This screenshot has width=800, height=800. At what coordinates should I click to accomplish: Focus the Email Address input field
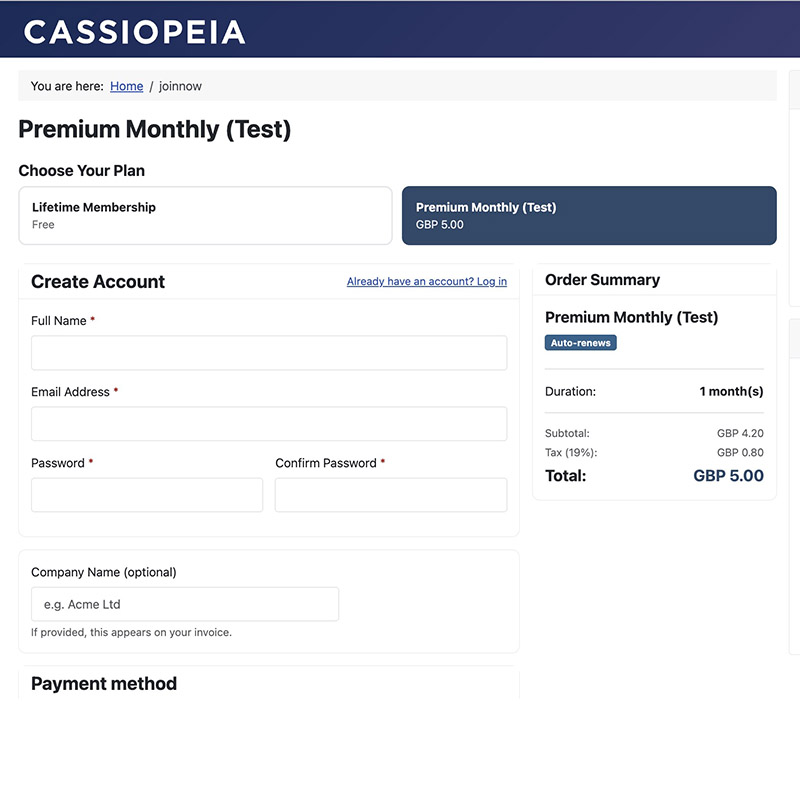pyautogui.click(x=269, y=423)
